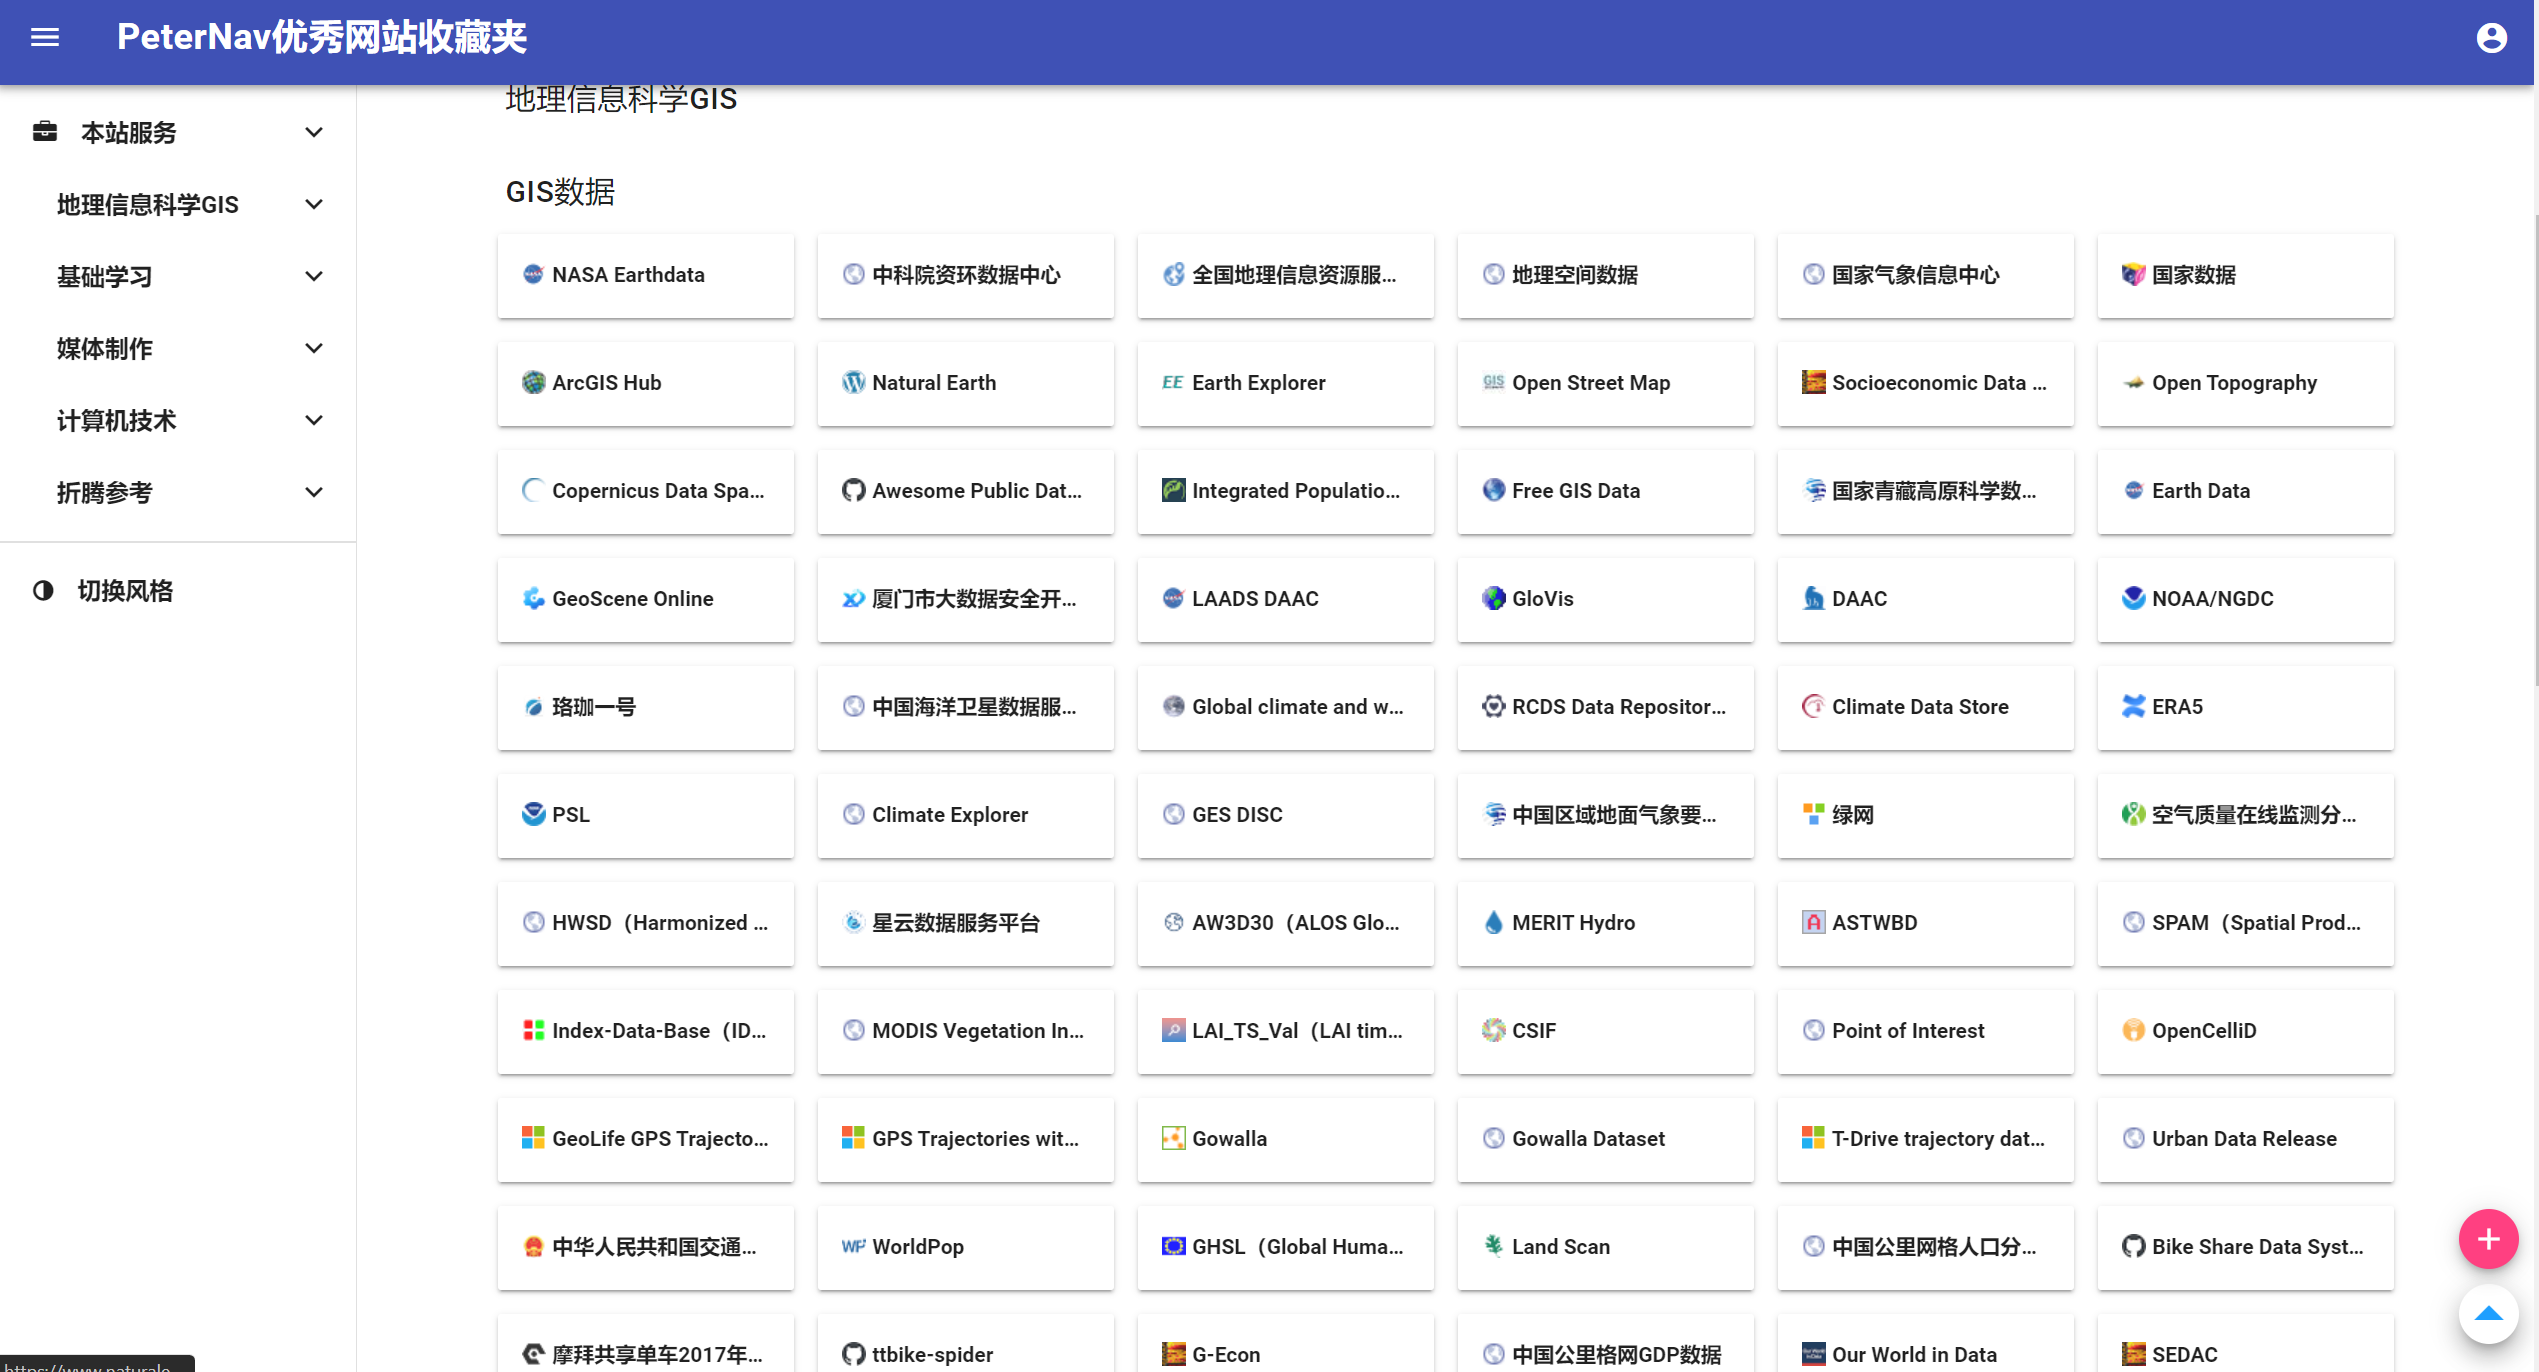Open the Gowalla Dataset card
Viewport: 2539px width, 1372px height.
(1605, 1139)
